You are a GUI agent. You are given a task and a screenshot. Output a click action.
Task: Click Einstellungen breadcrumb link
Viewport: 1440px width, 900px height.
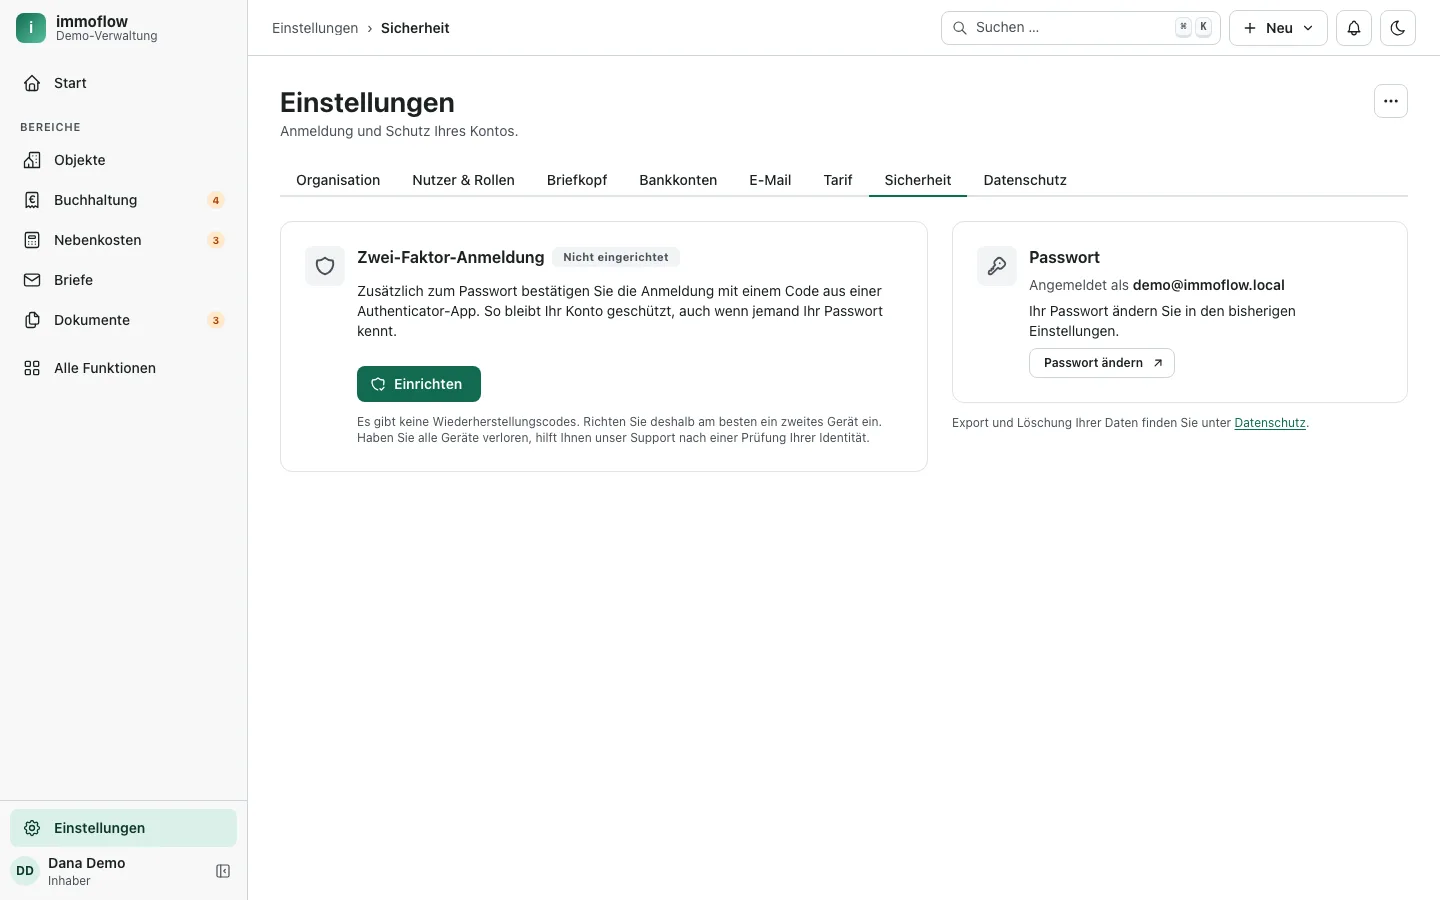pos(315,28)
